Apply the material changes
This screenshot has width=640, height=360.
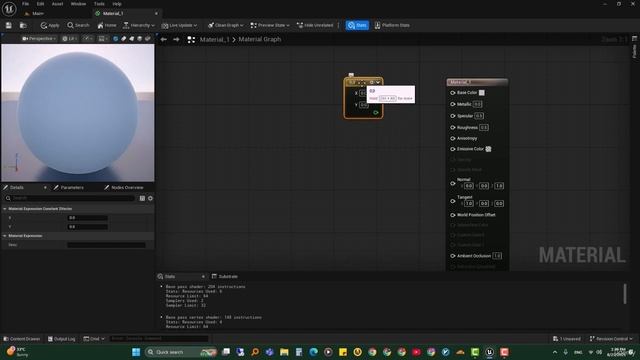(x=50, y=25)
